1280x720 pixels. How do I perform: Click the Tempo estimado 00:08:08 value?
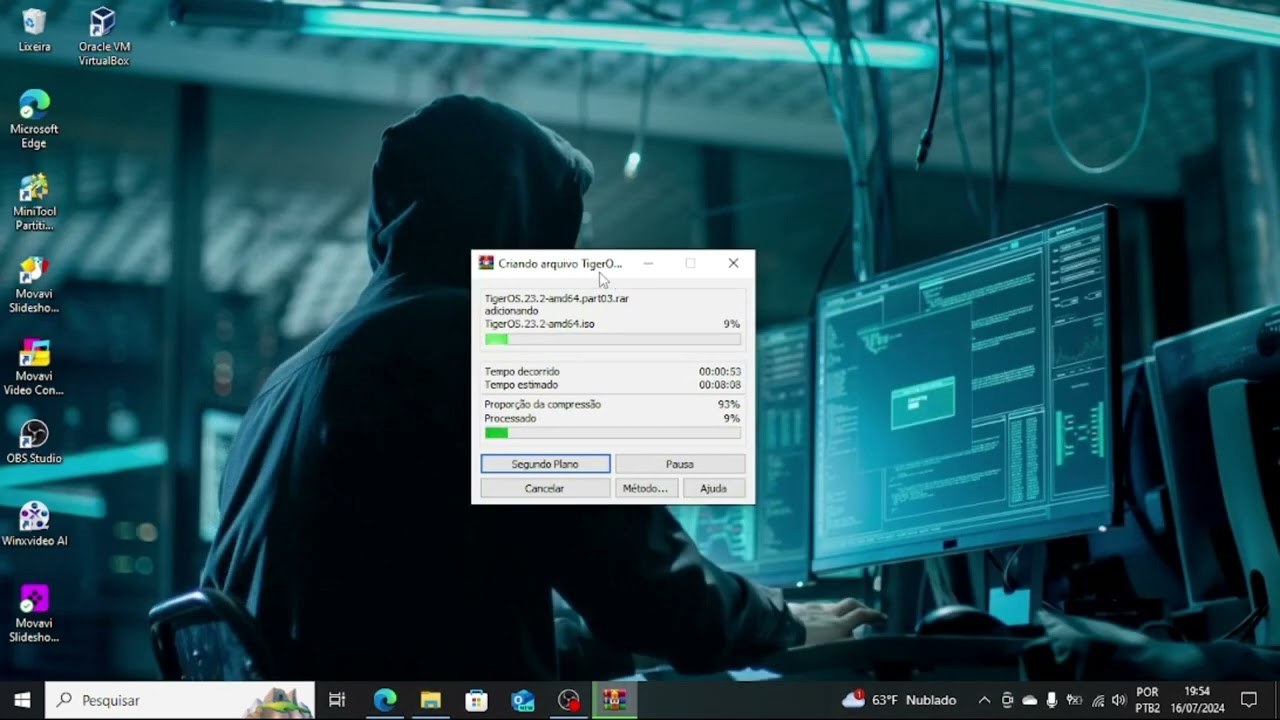[x=720, y=384]
